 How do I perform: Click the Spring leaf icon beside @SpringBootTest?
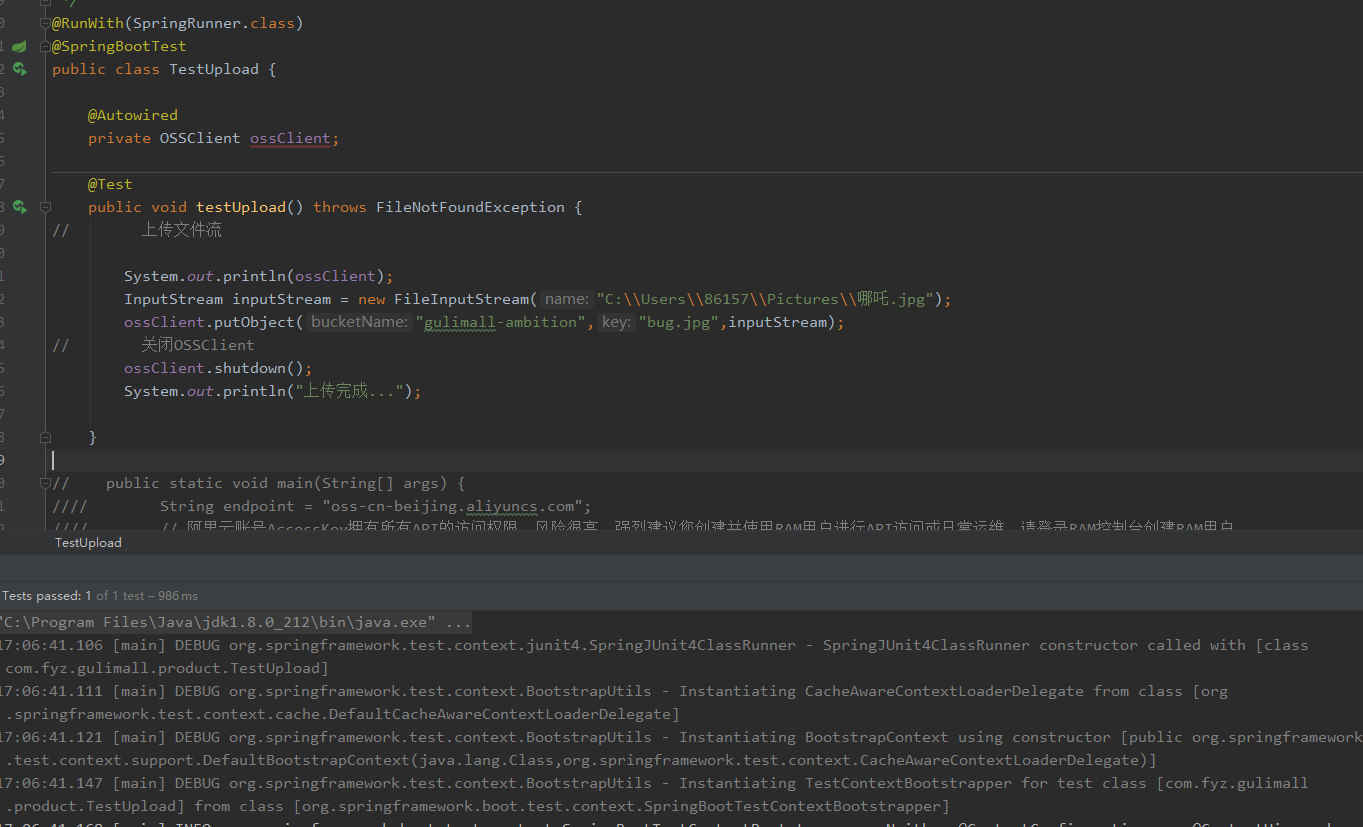point(19,46)
